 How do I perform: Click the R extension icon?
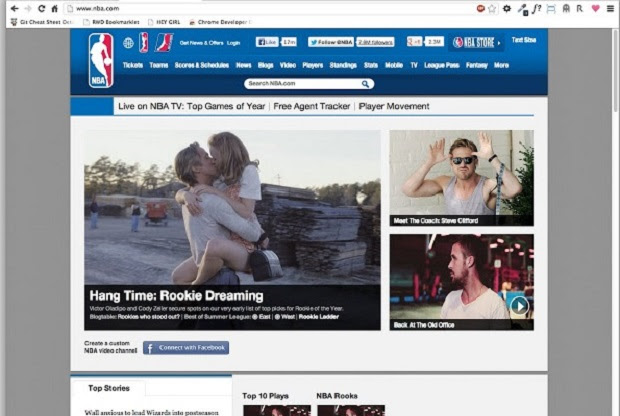(x=580, y=8)
